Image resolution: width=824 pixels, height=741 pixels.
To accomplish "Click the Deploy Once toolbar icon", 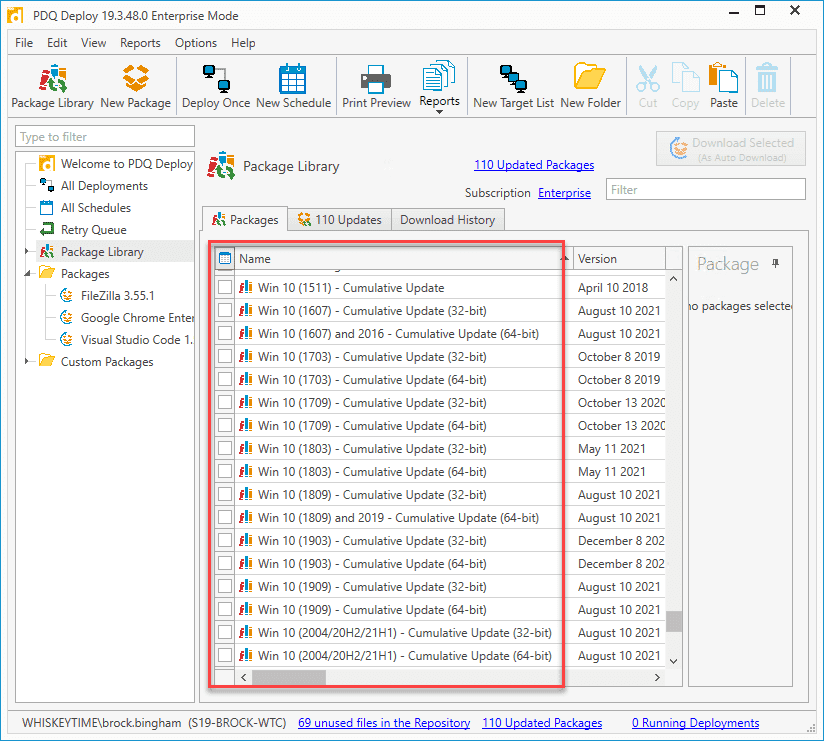I will pos(216,86).
